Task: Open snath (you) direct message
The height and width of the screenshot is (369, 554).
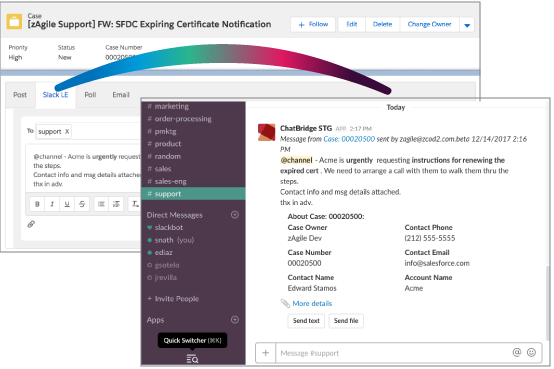Action: pos(193,240)
